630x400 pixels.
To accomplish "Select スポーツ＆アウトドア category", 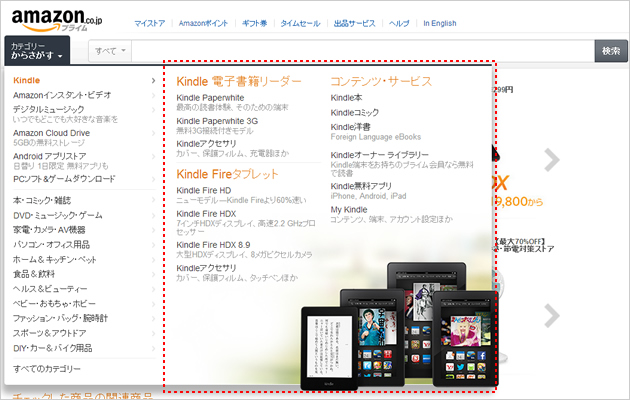I will coord(49,333).
